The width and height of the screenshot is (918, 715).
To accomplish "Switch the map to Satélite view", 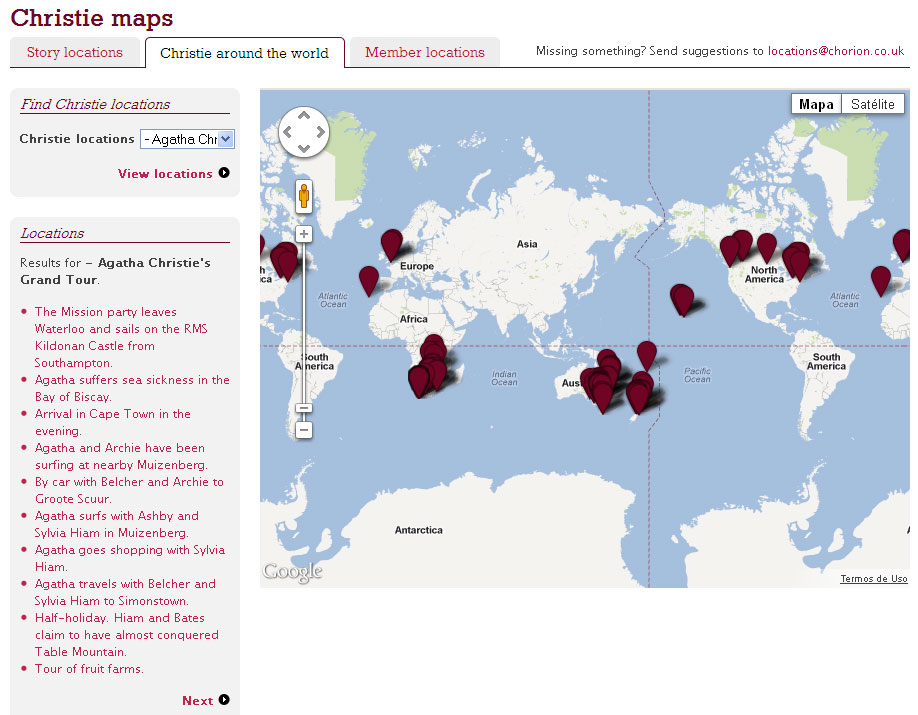I will [x=873, y=104].
